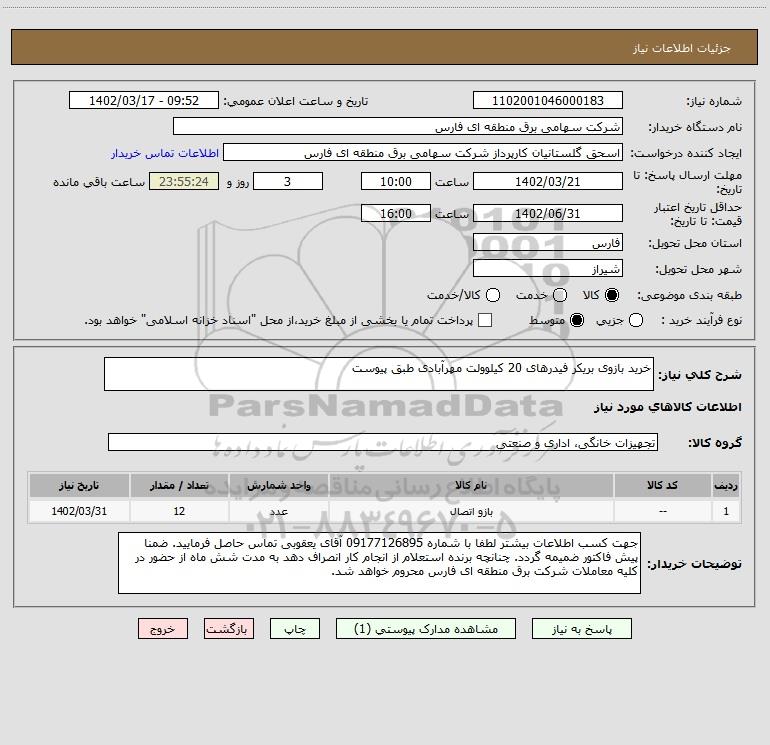Click the delivery province field فارس

click(x=548, y=243)
